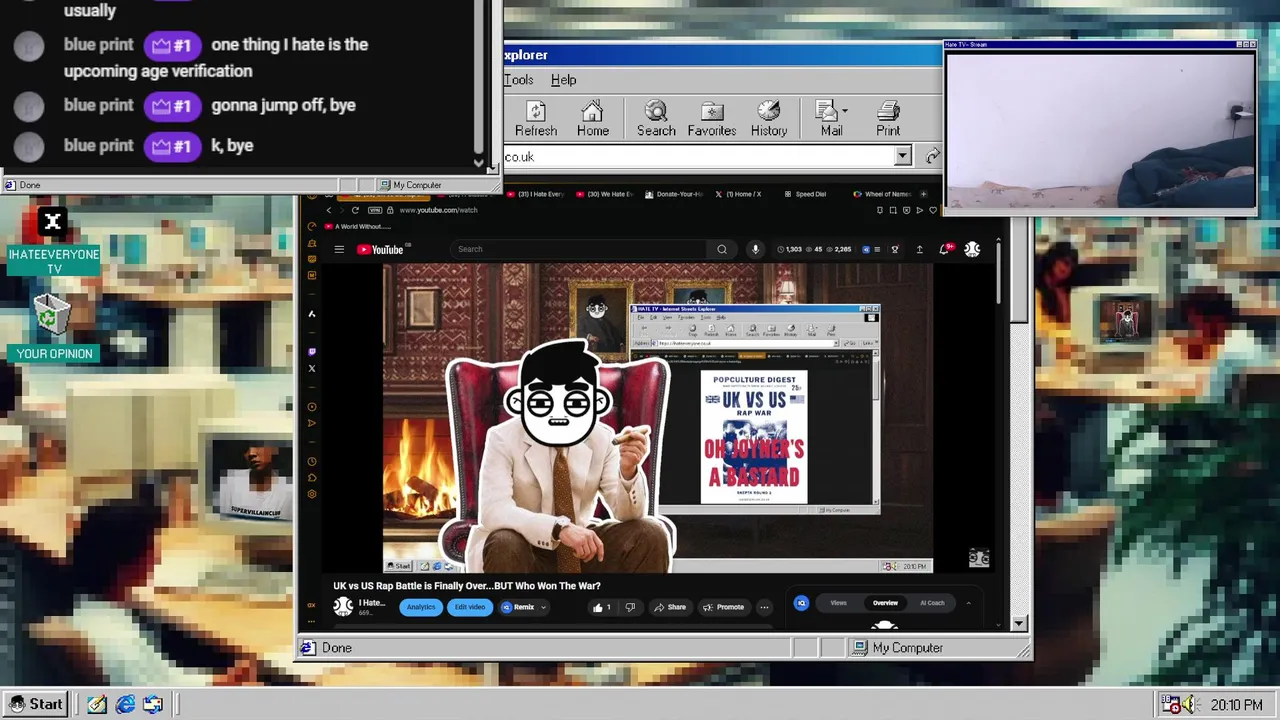Click the video player thumbnail

tap(658, 418)
